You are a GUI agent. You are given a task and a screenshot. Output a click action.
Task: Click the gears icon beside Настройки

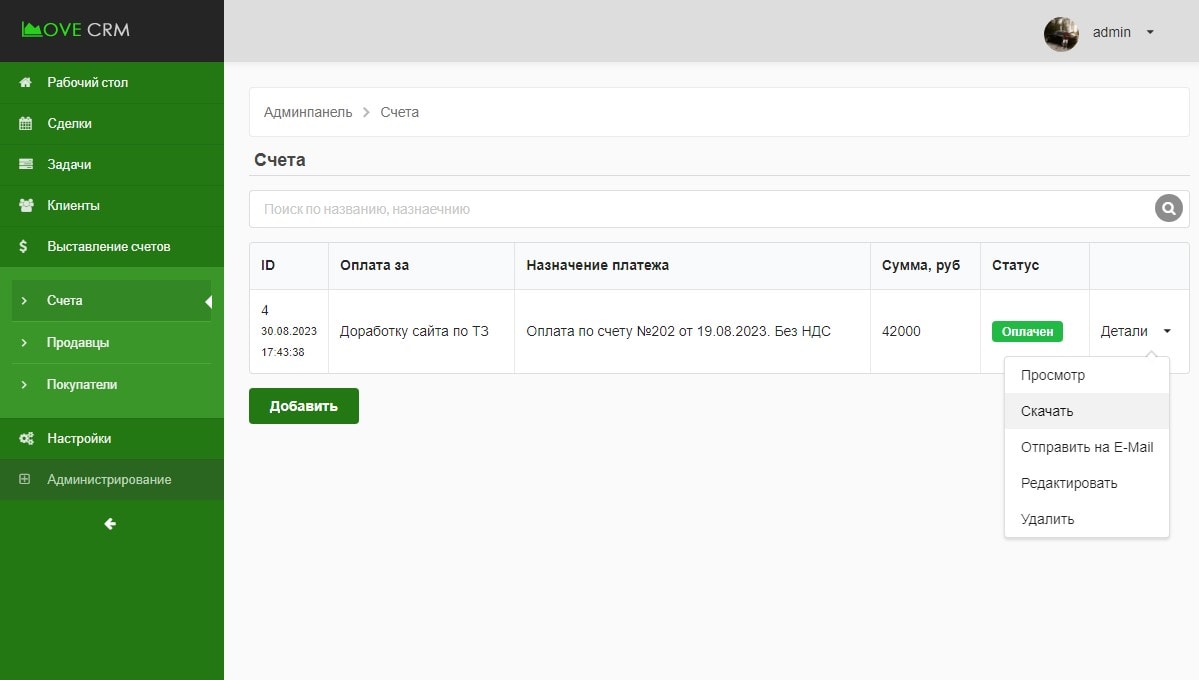coord(26,438)
